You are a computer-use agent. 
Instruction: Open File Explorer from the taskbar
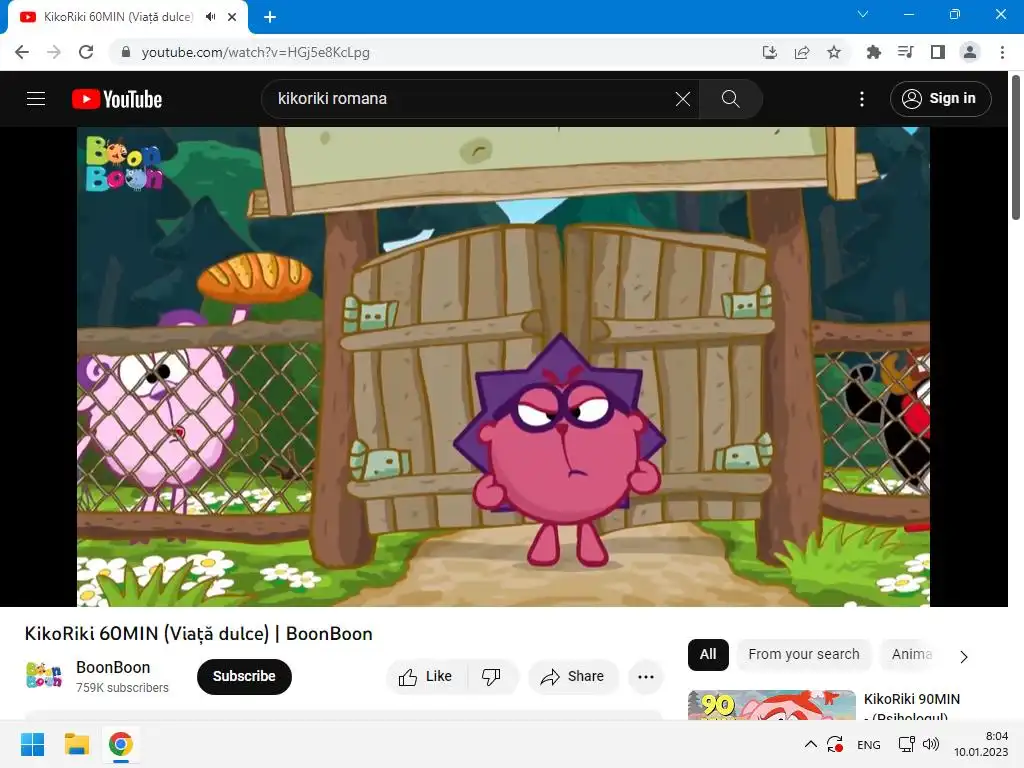(76, 744)
